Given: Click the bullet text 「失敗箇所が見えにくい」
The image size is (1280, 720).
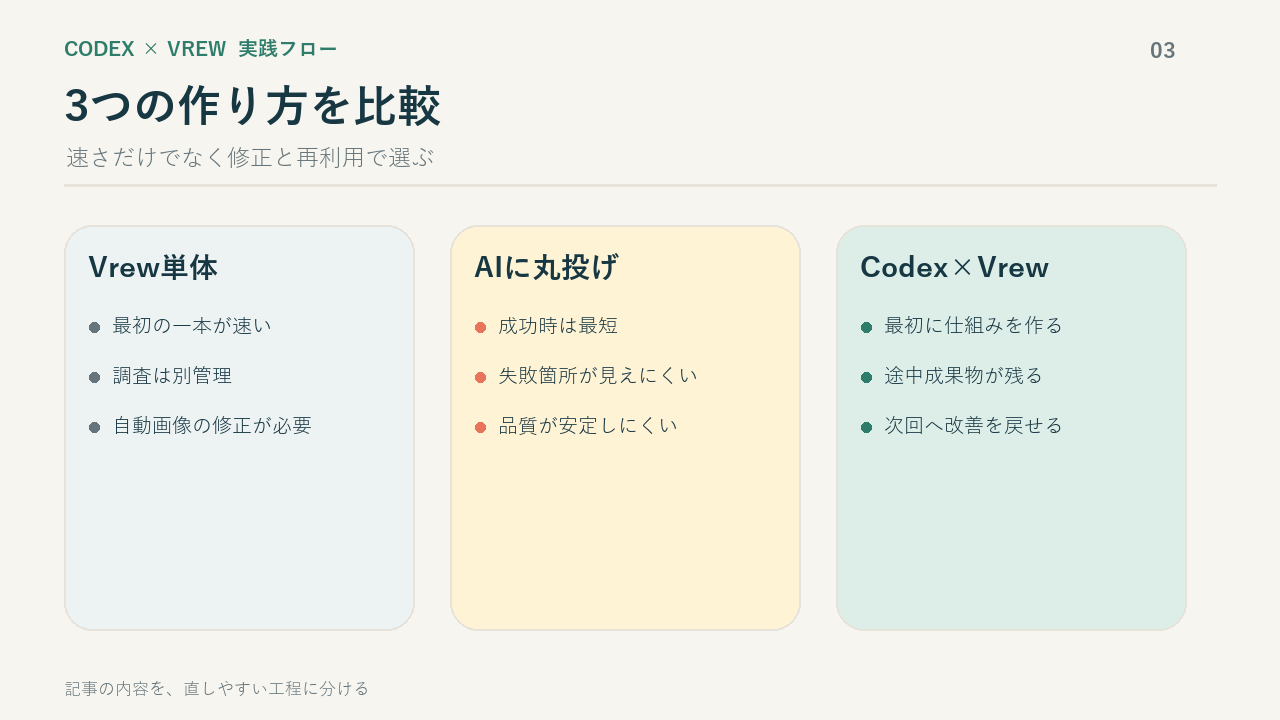Looking at the screenshot, I should pyautogui.click(x=598, y=376).
